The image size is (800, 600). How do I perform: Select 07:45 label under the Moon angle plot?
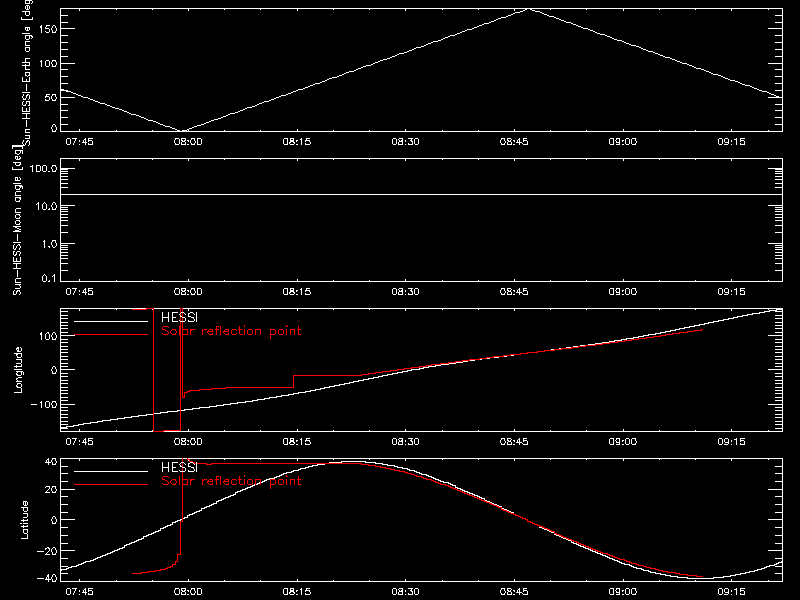coord(79,292)
